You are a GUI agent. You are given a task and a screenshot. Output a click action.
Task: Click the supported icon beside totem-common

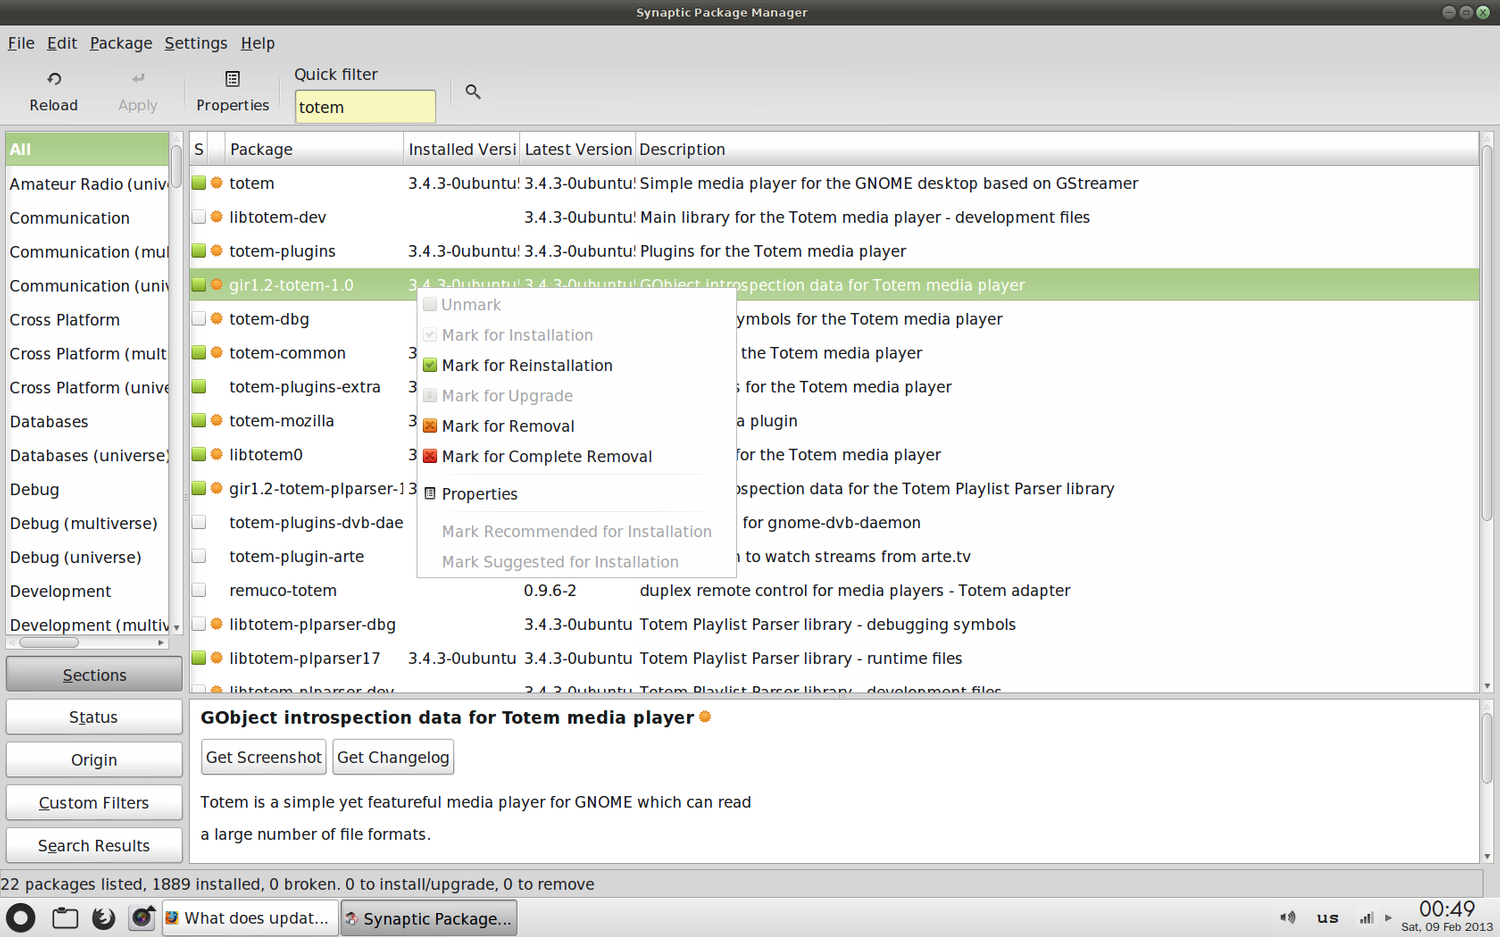coord(216,353)
